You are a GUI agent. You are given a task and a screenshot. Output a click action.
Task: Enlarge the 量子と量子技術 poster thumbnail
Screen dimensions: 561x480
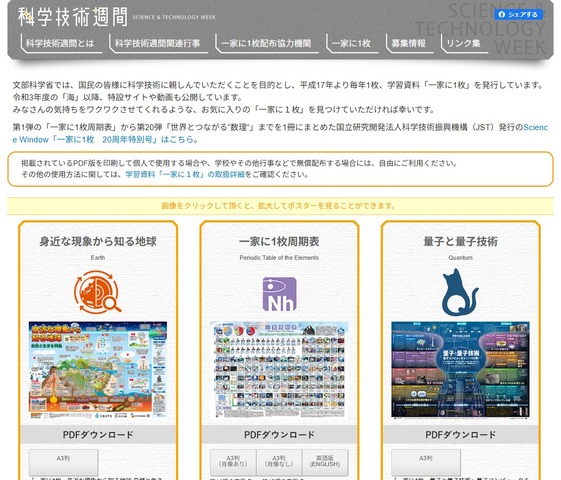(x=460, y=370)
